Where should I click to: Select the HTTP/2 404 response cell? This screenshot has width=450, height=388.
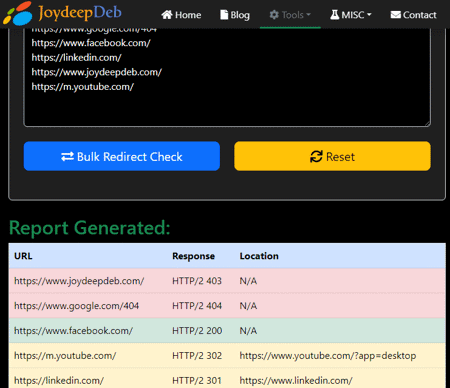197,306
